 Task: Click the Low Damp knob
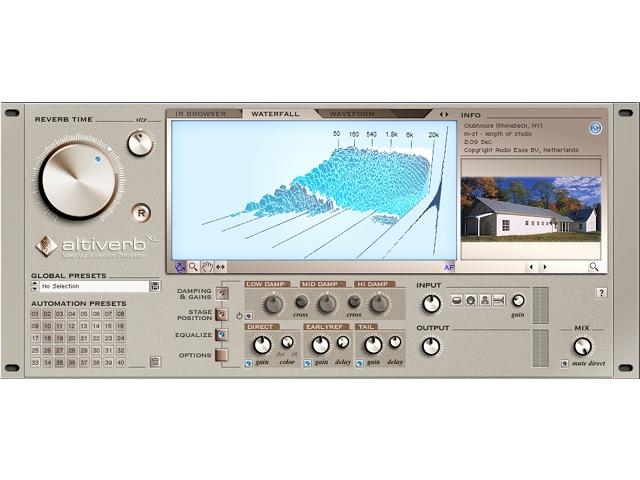point(273,304)
